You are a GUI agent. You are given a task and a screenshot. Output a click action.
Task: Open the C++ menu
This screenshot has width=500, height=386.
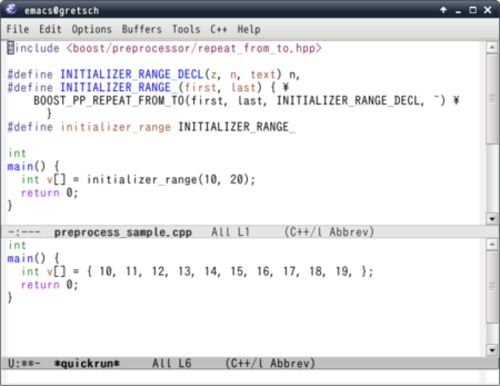[219, 29]
